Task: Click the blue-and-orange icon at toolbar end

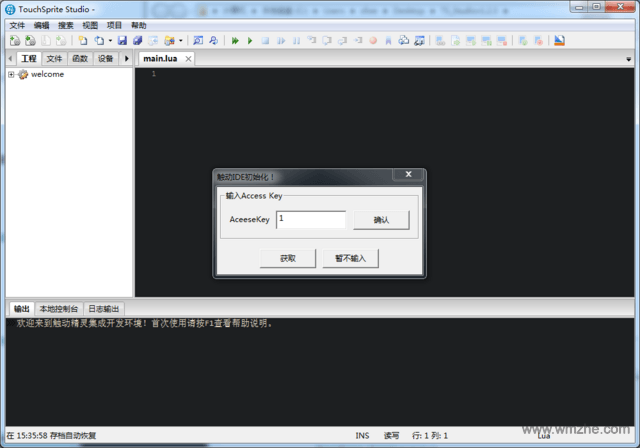Action: (x=560, y=40)
